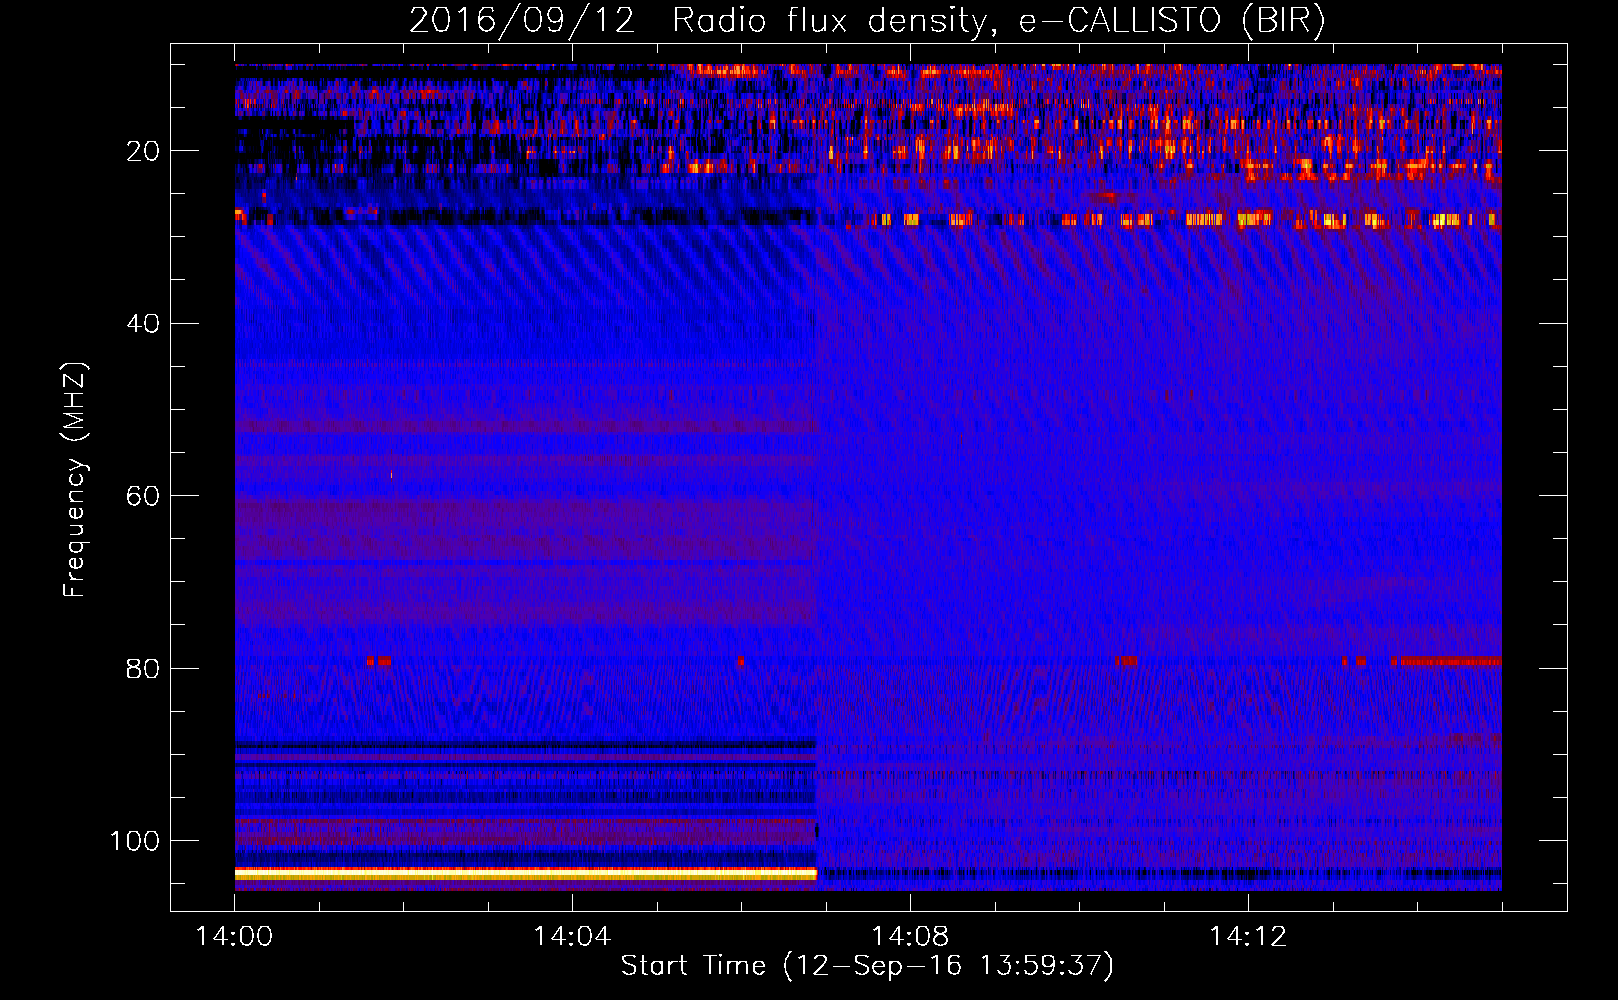
Task: Click the '14:12' time axis label
Action: click(x=1248, y=937)
